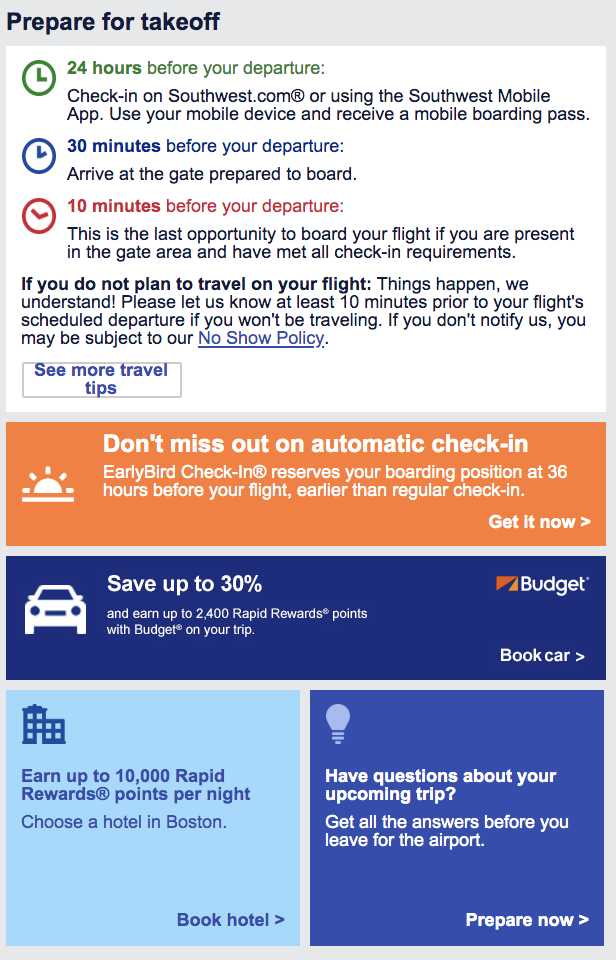Follow the Book hotel link
Image resolution: width=616 pixels, height=960 pixels.
coord(230,920)
